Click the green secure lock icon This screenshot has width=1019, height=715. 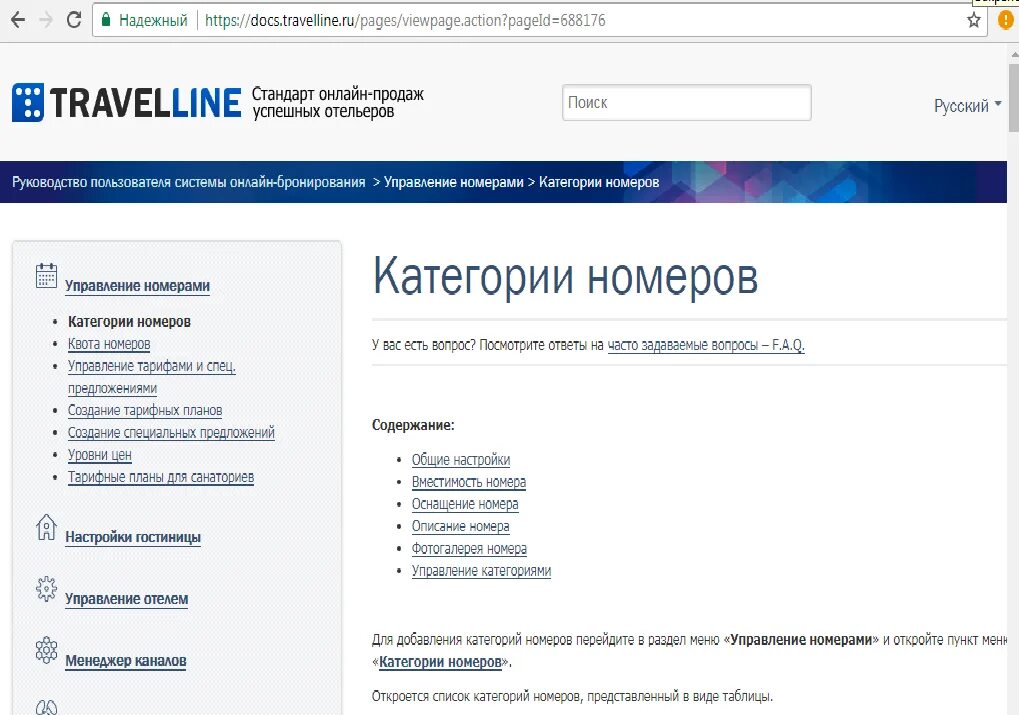pos(105,20)
